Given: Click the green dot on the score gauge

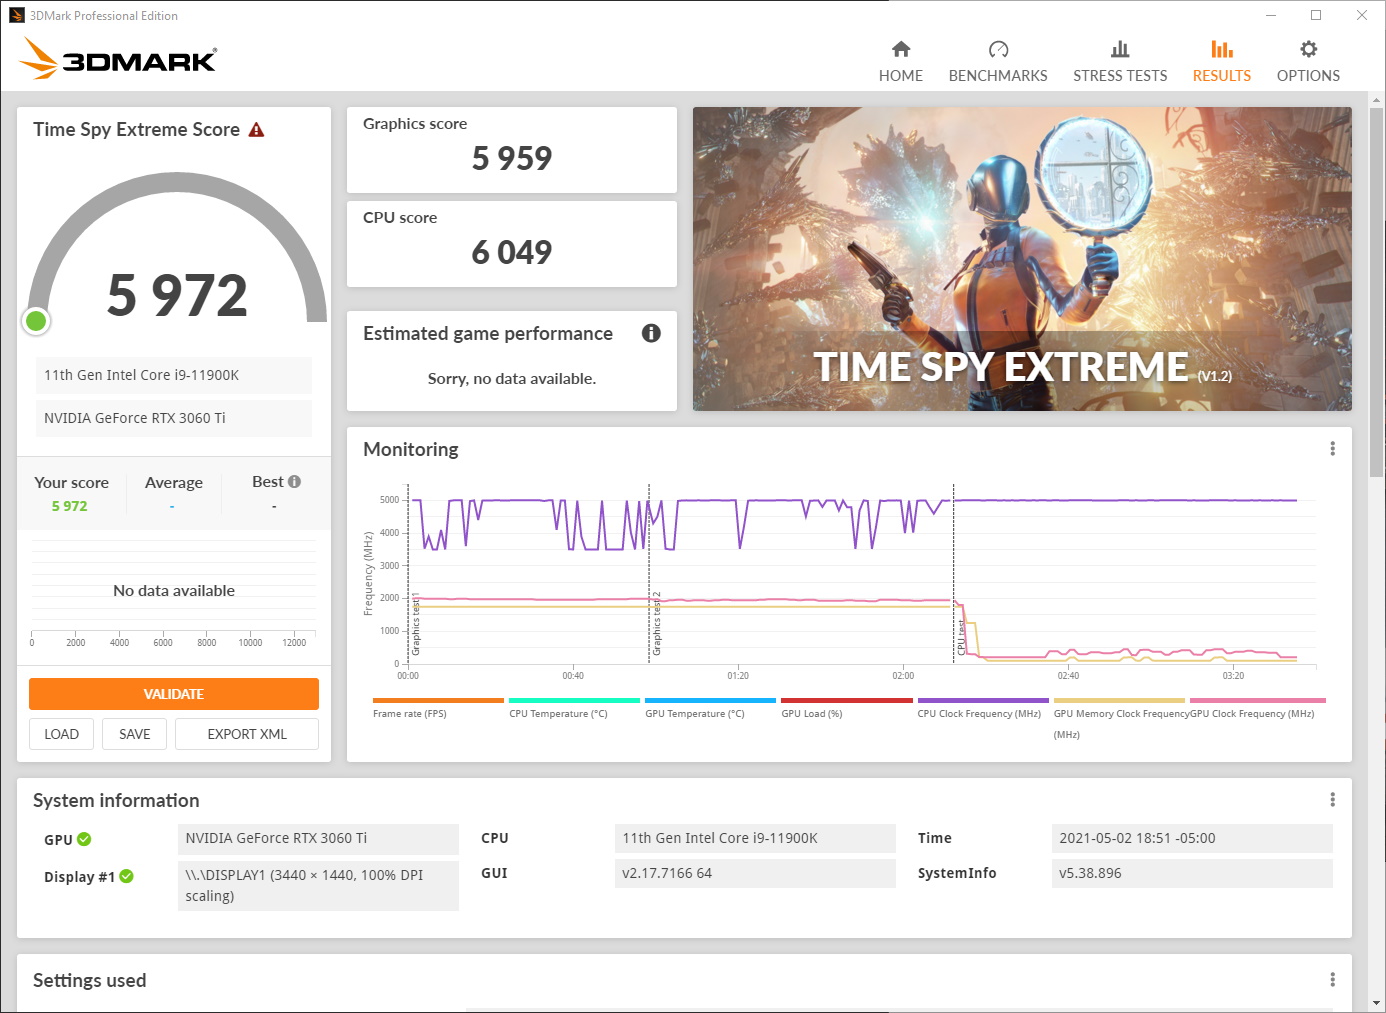Looking at the screenshot, I should click(x=36, y=321).
